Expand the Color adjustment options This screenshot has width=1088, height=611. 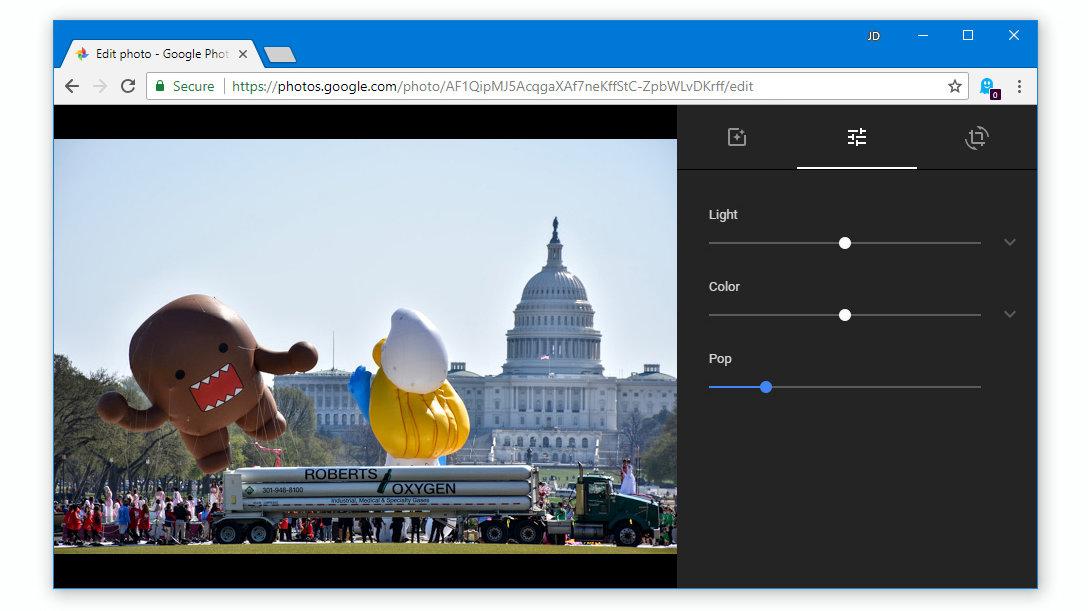click(x=1010, y=314)
